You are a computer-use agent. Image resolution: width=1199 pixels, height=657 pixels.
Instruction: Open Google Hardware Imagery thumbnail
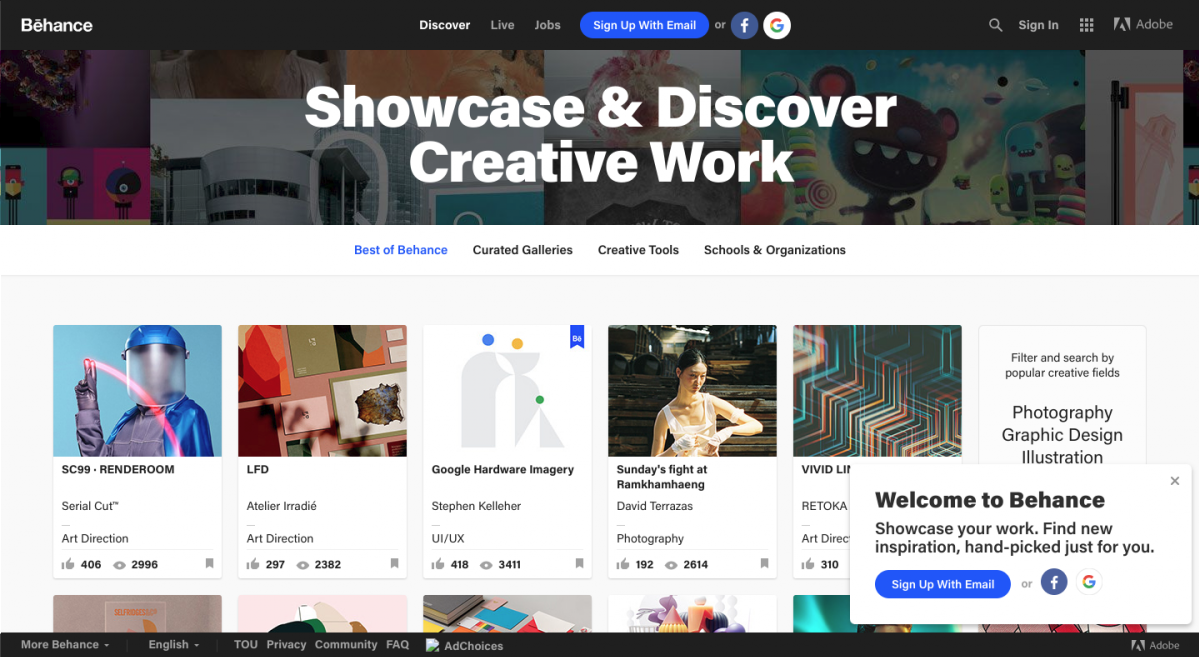coord(508,391)
